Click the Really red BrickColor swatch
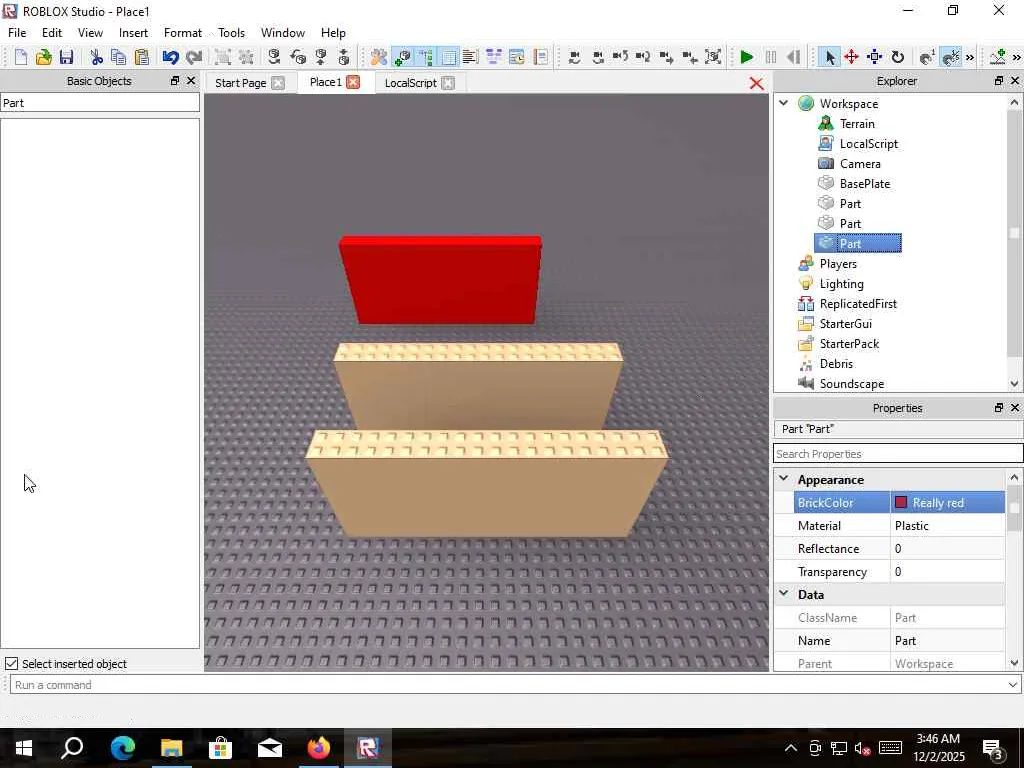Viewport: 1024px width, 768px height. click(901, 502)
